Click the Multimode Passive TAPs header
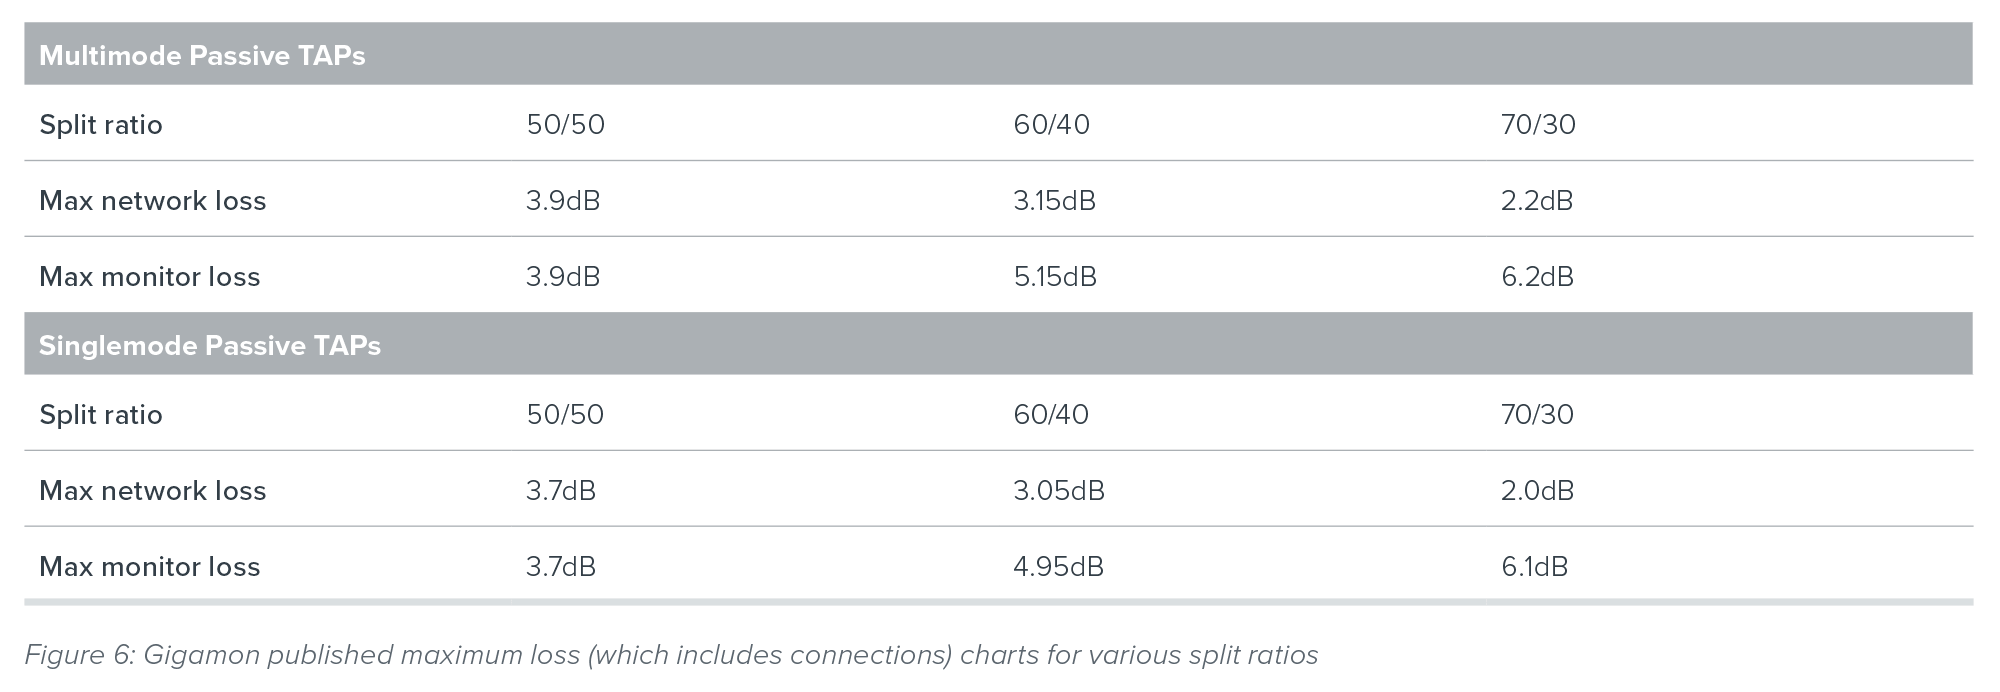2000x692 pixels. click(202, 55)
